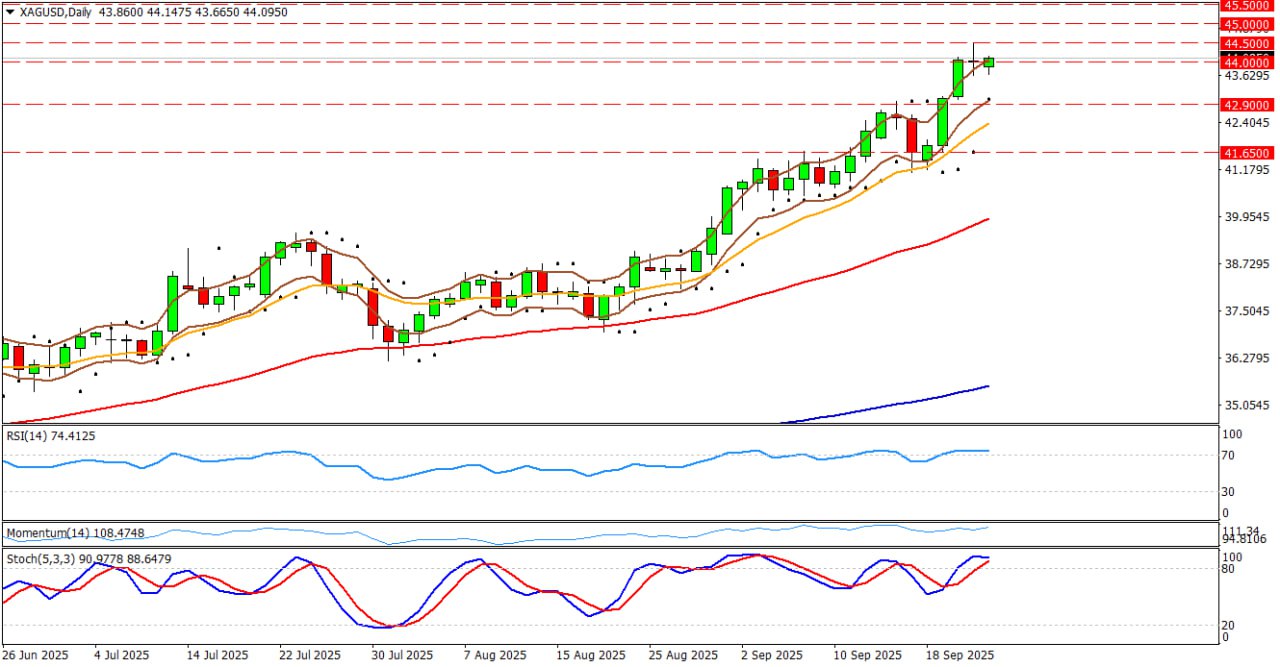The height and width of the screenshot is (667, 1280).
Task: Click the 18 Sep 2025 date label
Action: click(957, 655)
